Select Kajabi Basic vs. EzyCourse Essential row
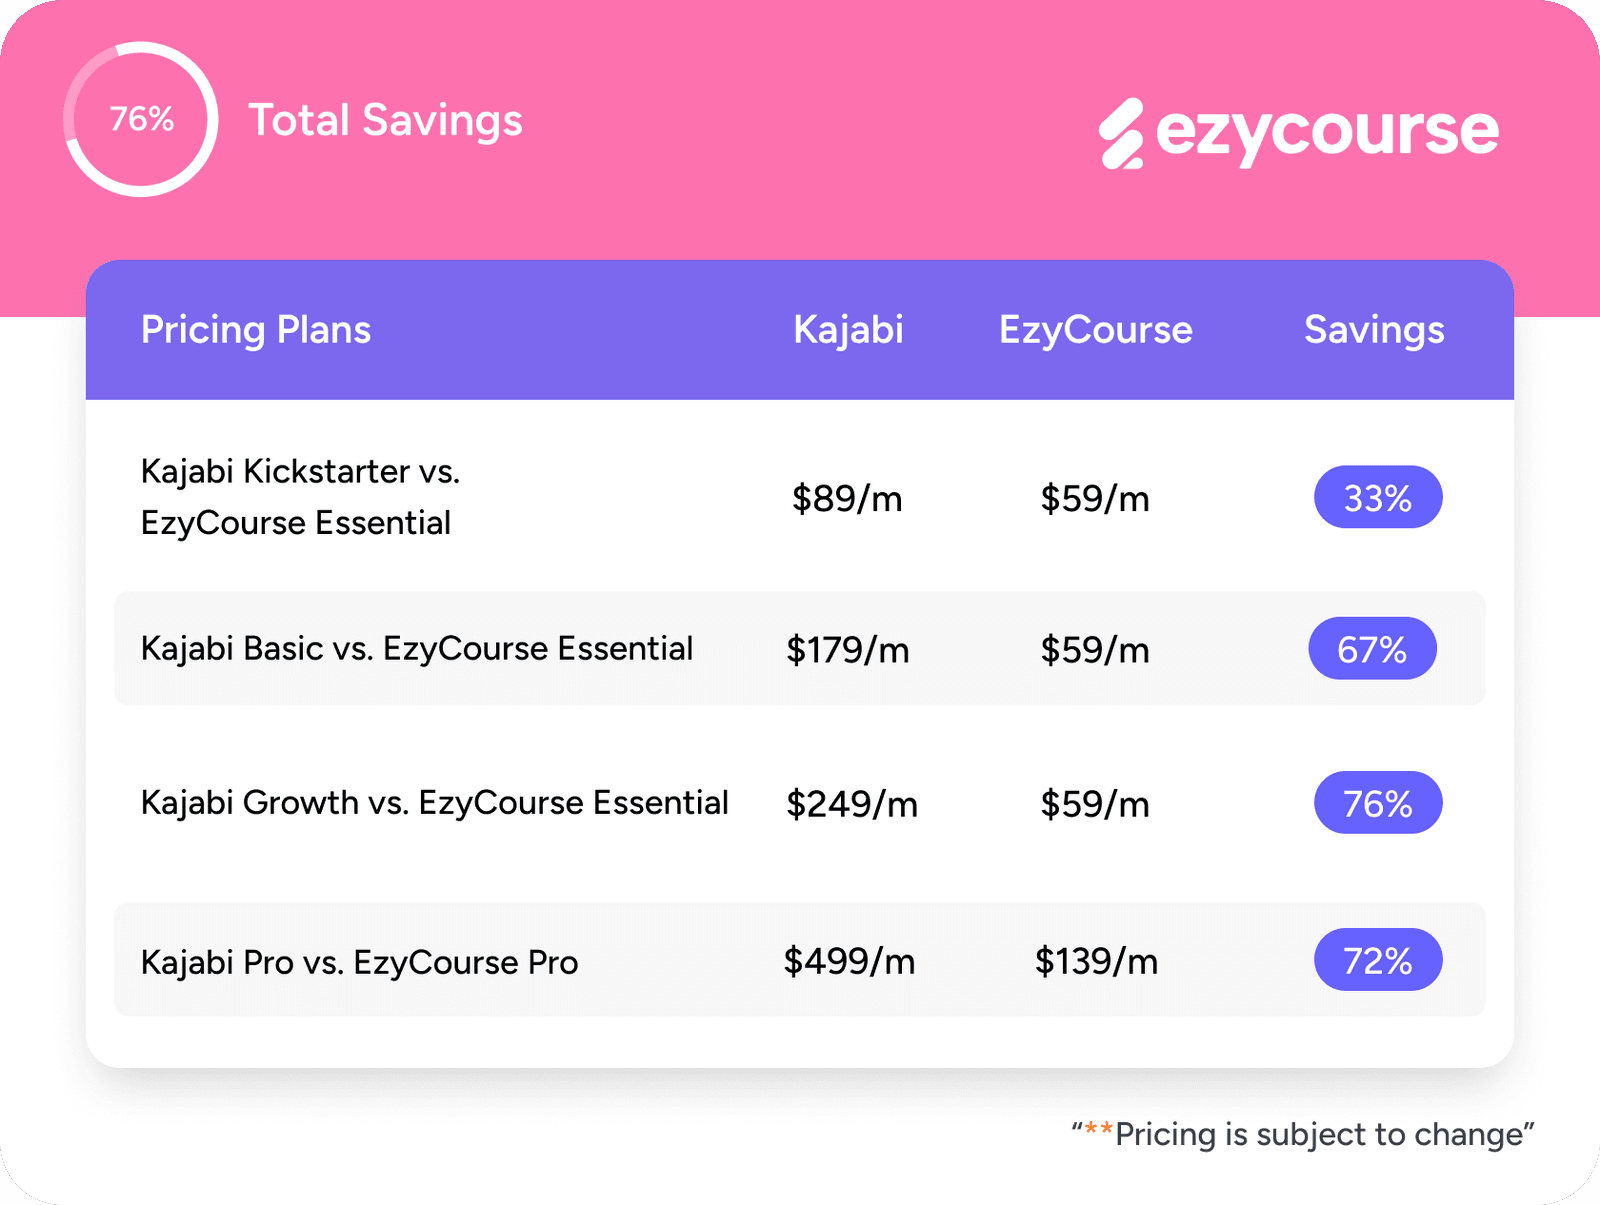Viewport: 1600px width, 1205px height. tap(416, 649)
